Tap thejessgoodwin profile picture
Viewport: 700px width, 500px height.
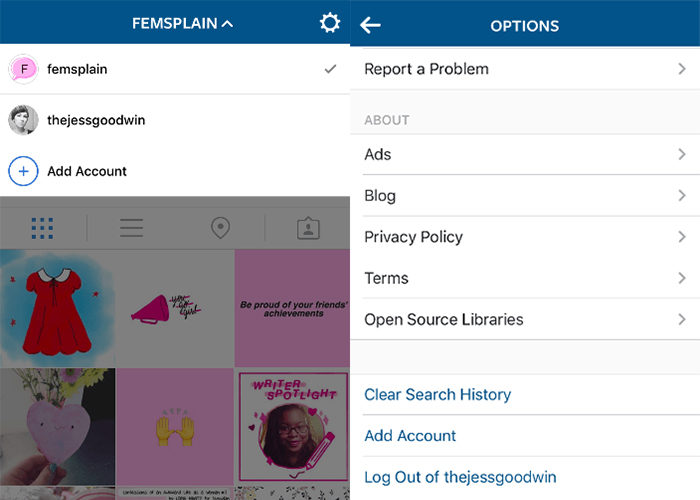23,120
